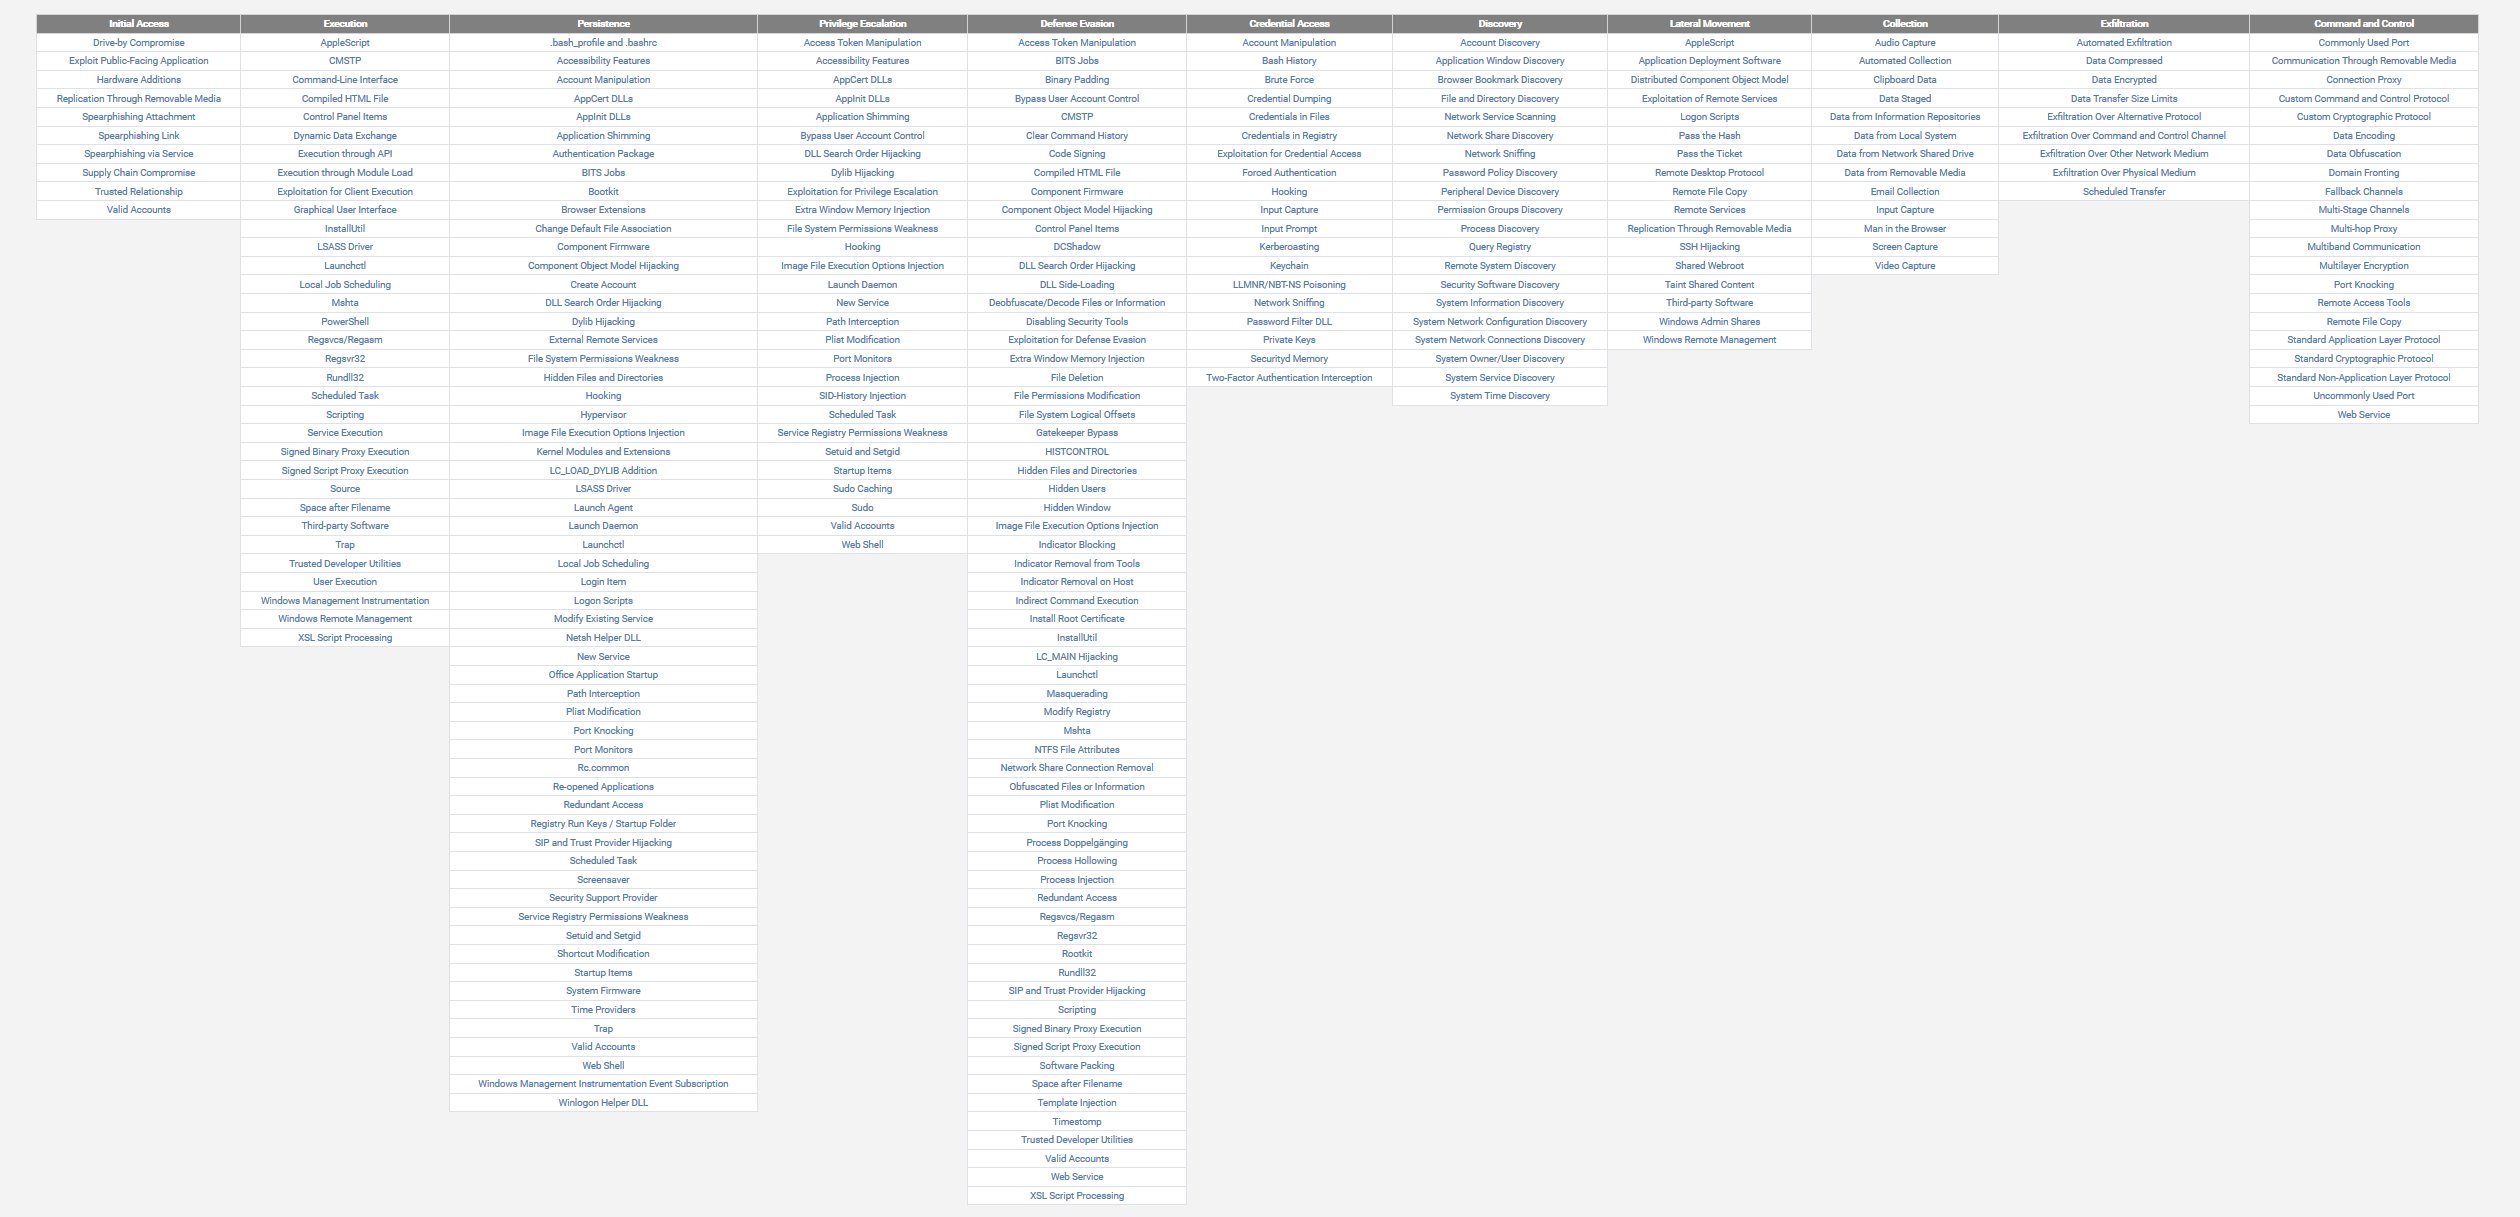Click Pass the Hash in Lateral Movement

coord(1709,136)
